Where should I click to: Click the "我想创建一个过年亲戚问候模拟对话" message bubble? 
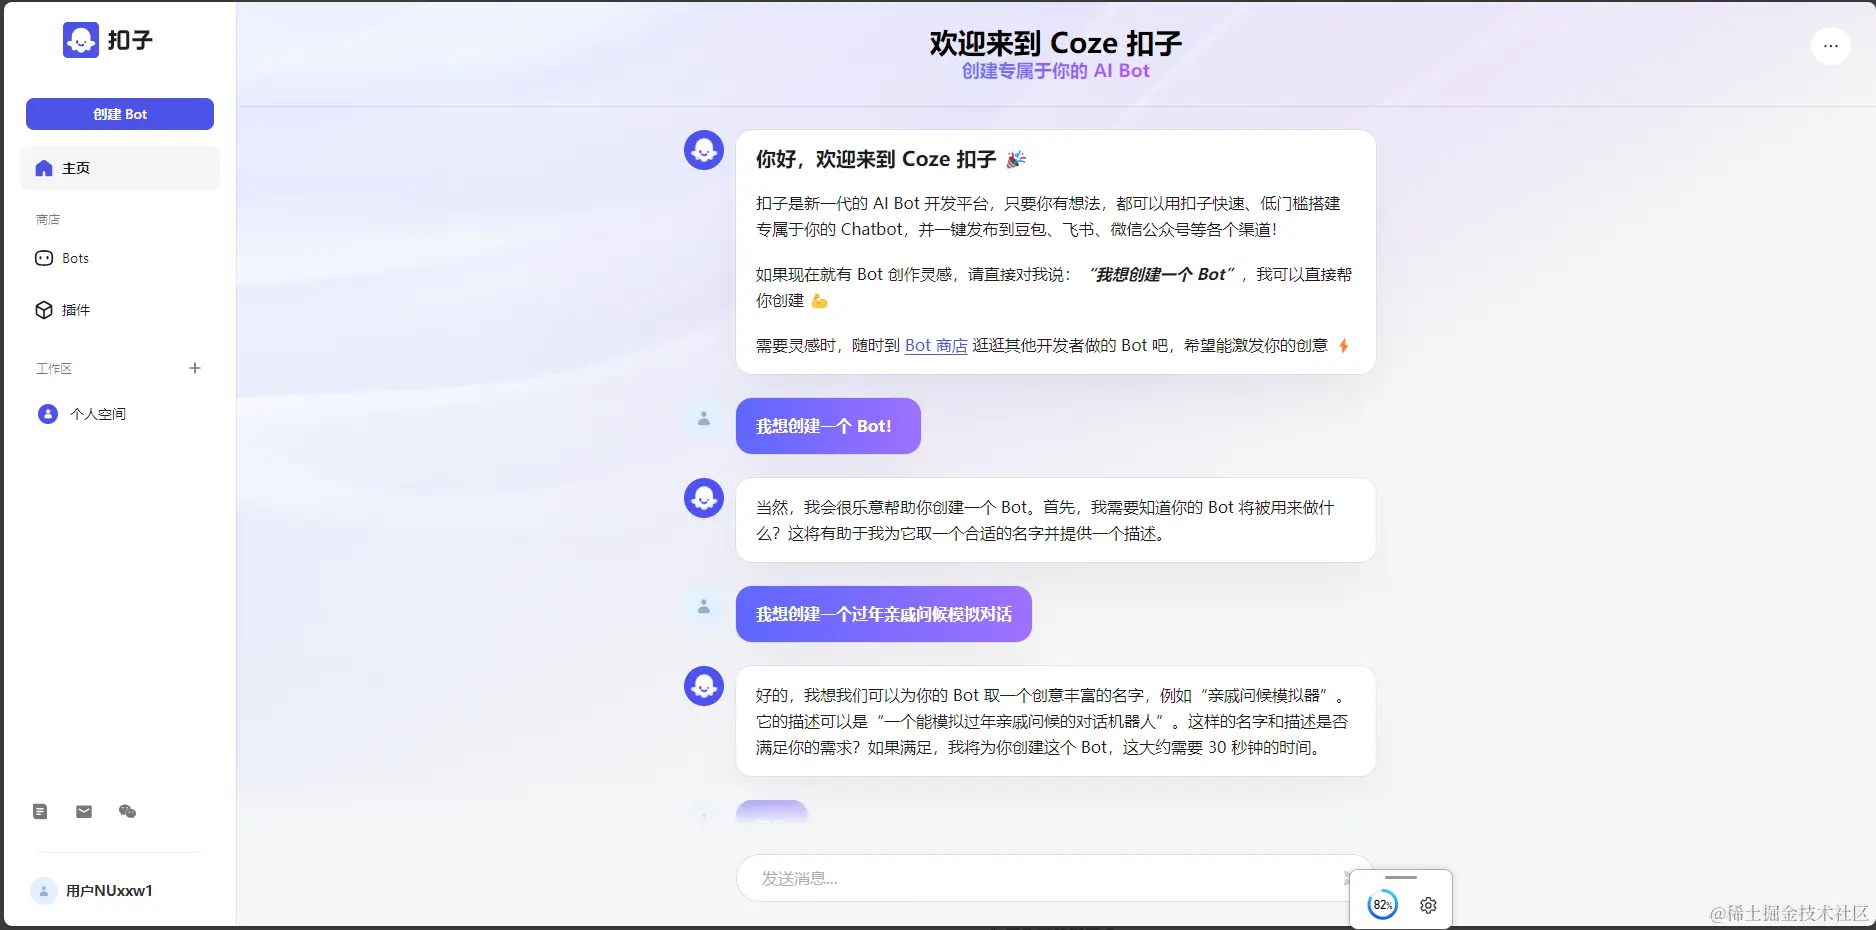(x=884, y=614)
